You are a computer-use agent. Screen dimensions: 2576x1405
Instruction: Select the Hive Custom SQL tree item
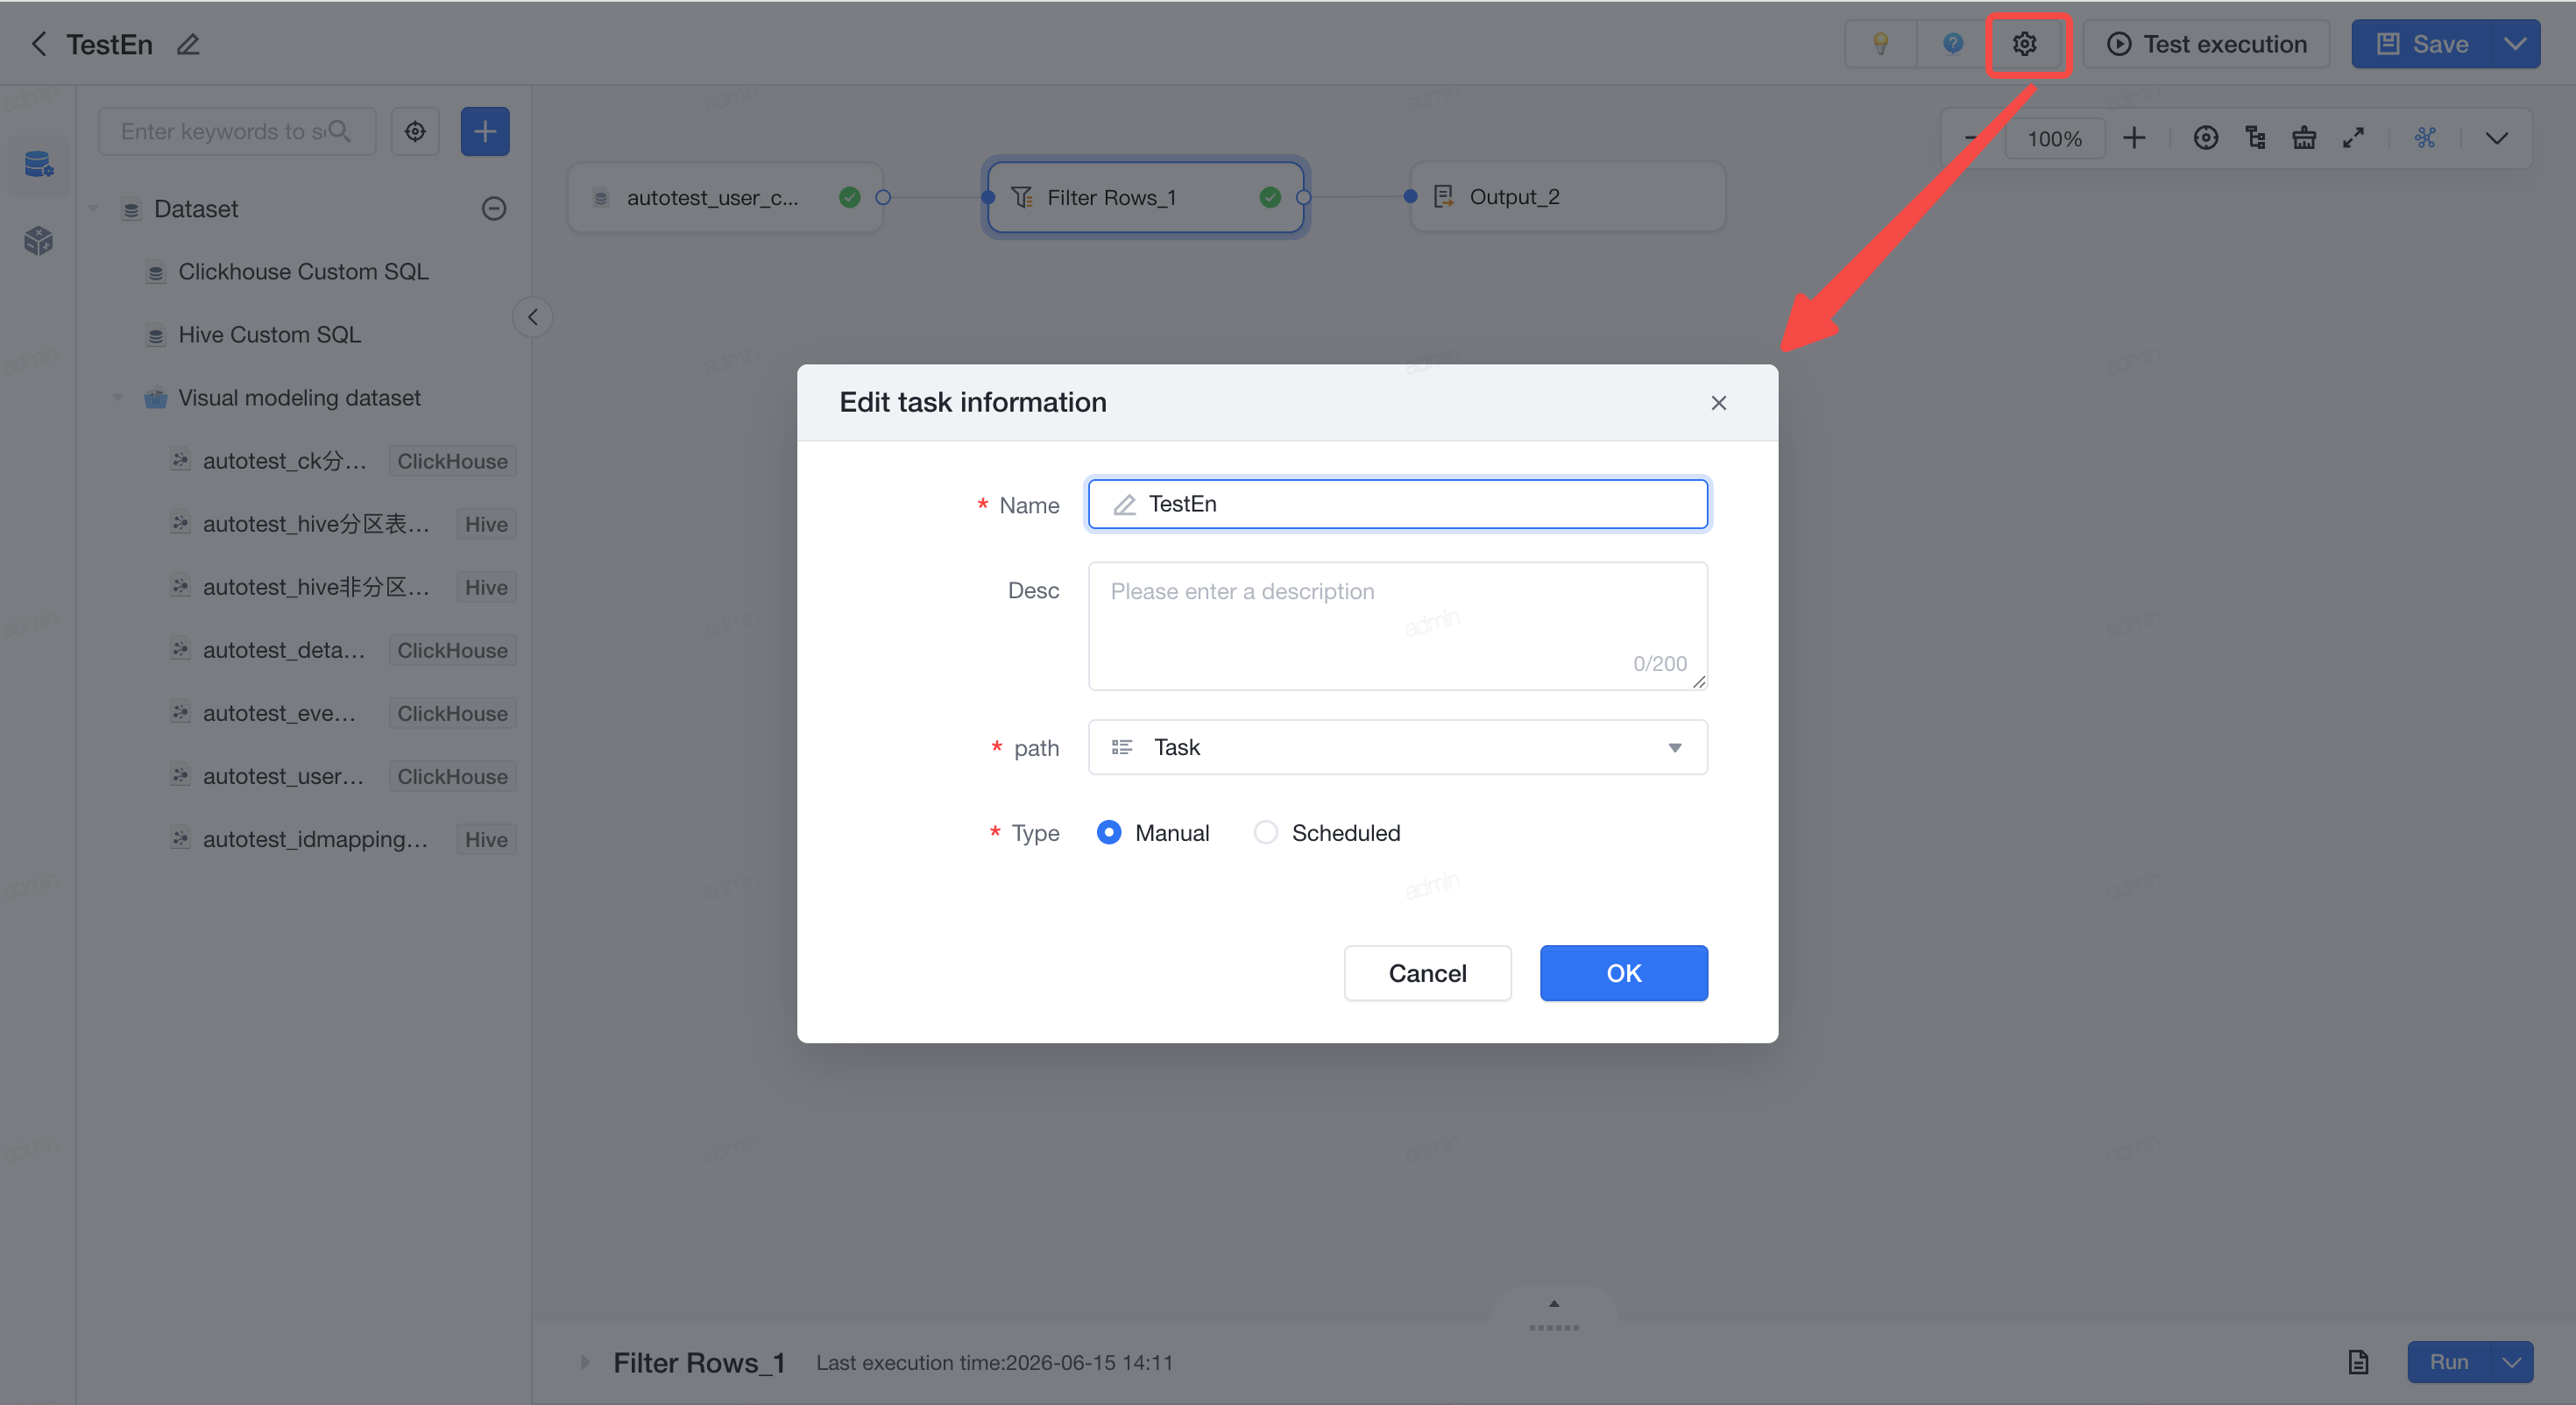click(269, 335)
